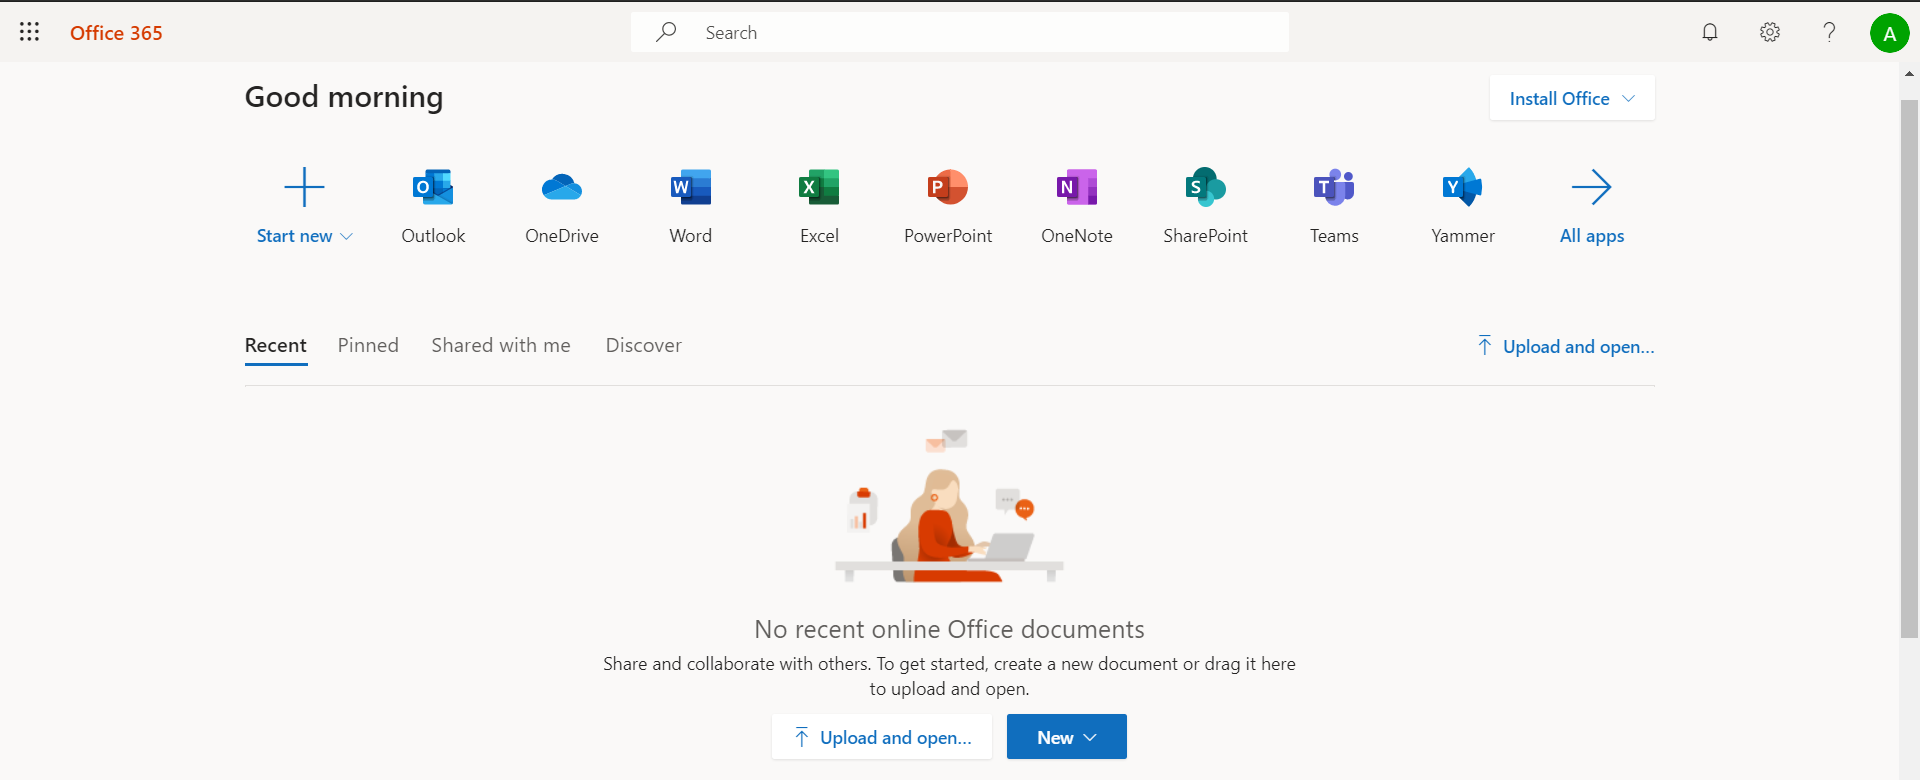Image resolution: width=1920 pixels, height=780 pixels.
Task: Launch OneNote
Action: [x=1077, y=207]
